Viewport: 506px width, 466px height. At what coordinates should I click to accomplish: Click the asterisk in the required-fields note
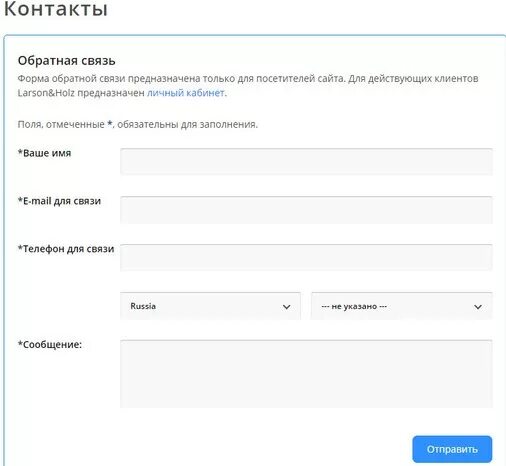110,123
